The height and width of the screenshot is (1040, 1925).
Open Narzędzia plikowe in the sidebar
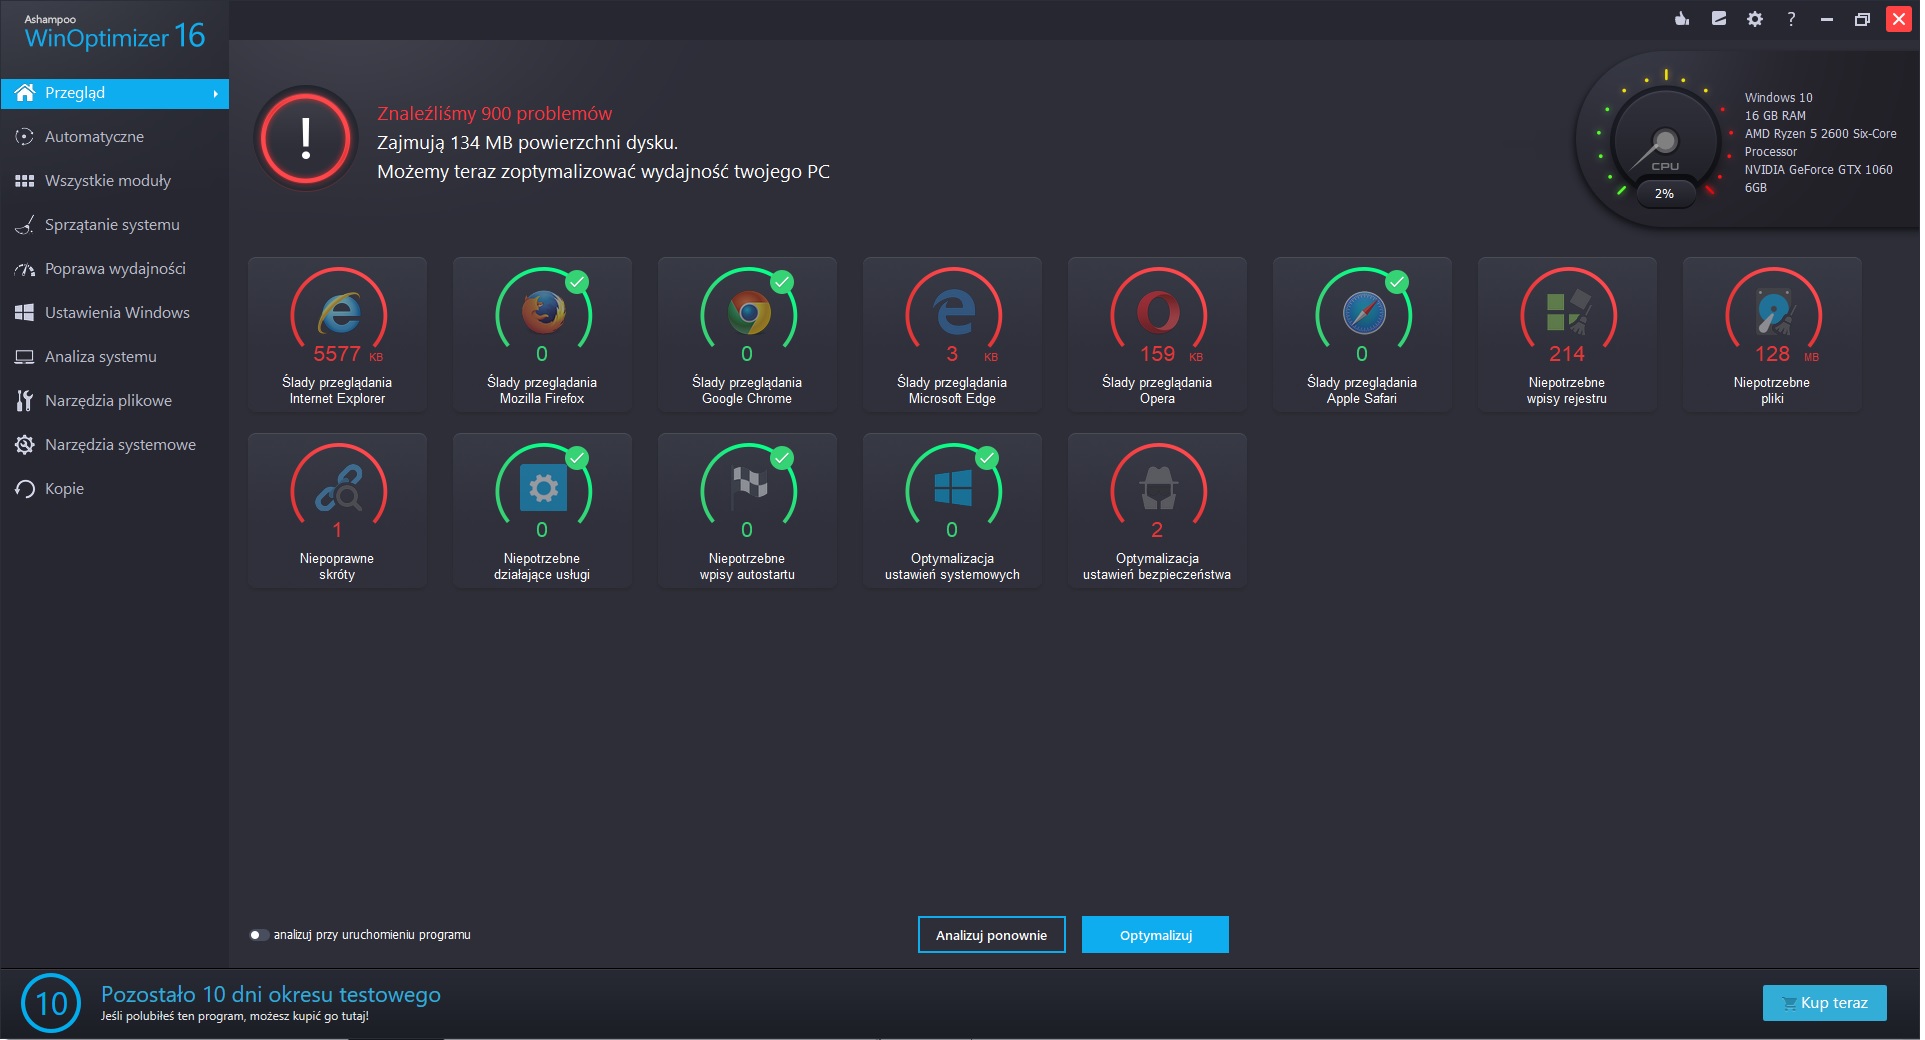click(x=115, y=401)
